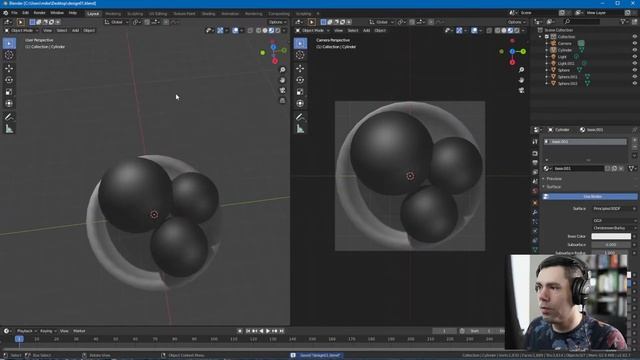Select the Scale tool in camera viewport toolbar
Image resolution: width=640 pixels, height=360 pixels.
coord(300,92)
